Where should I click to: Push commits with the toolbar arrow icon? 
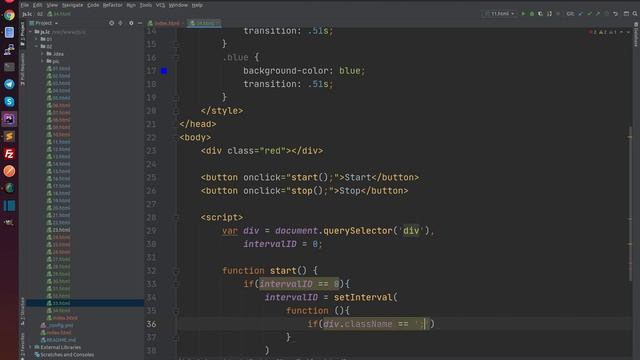598,13
